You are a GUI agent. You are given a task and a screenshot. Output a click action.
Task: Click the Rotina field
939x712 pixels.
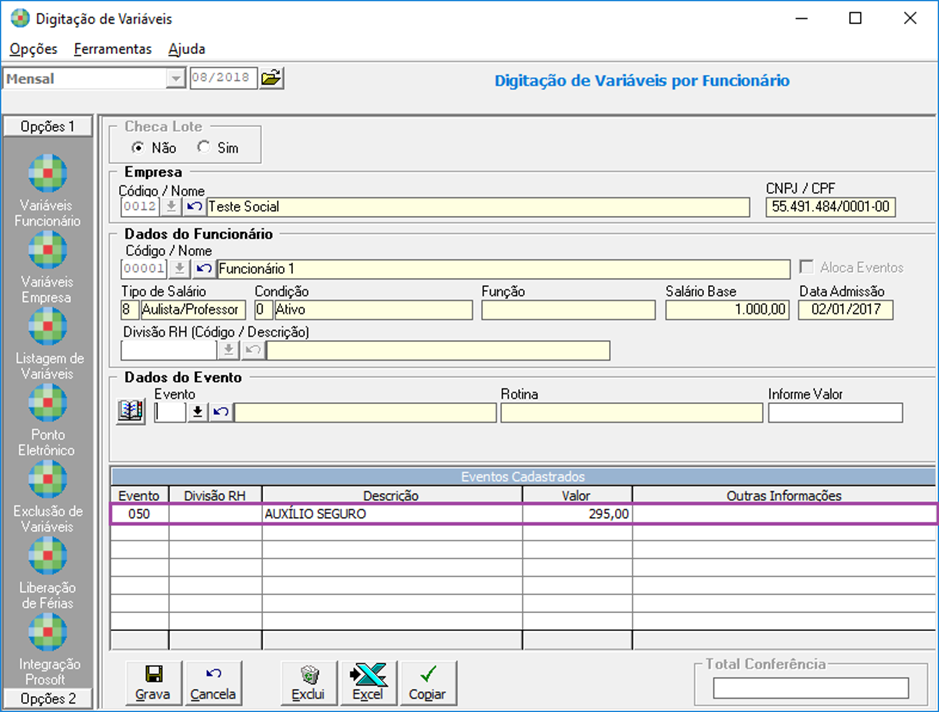click(x=632, y=413)
